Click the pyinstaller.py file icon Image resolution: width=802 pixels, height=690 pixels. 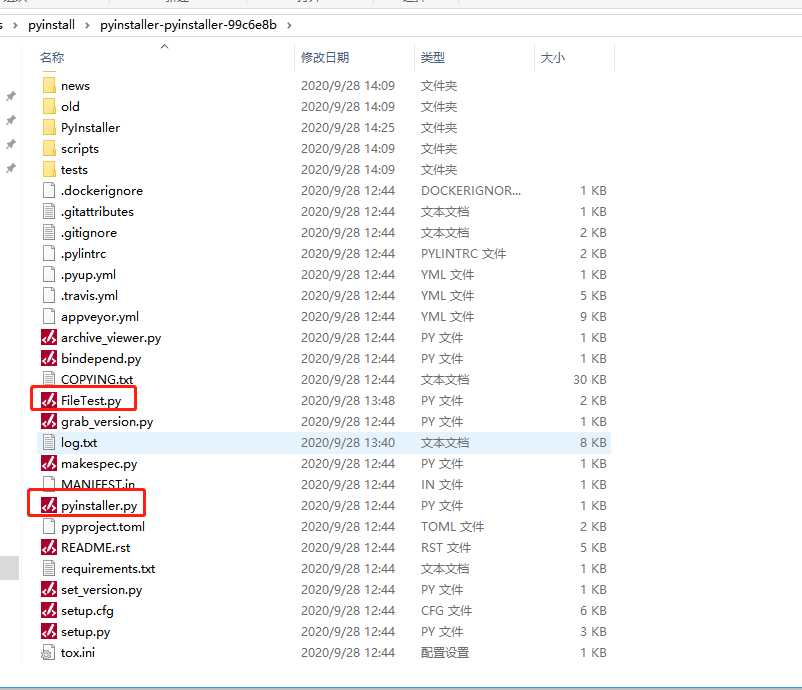[x=49, y=506]
